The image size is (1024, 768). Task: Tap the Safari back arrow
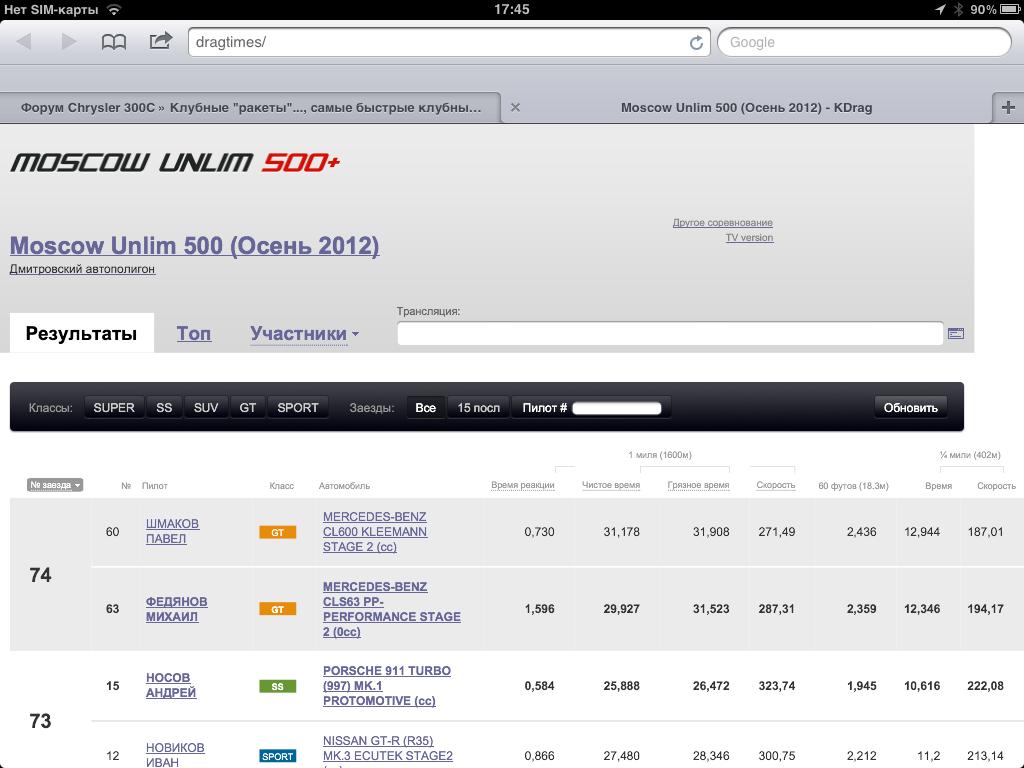coord(24,42)
